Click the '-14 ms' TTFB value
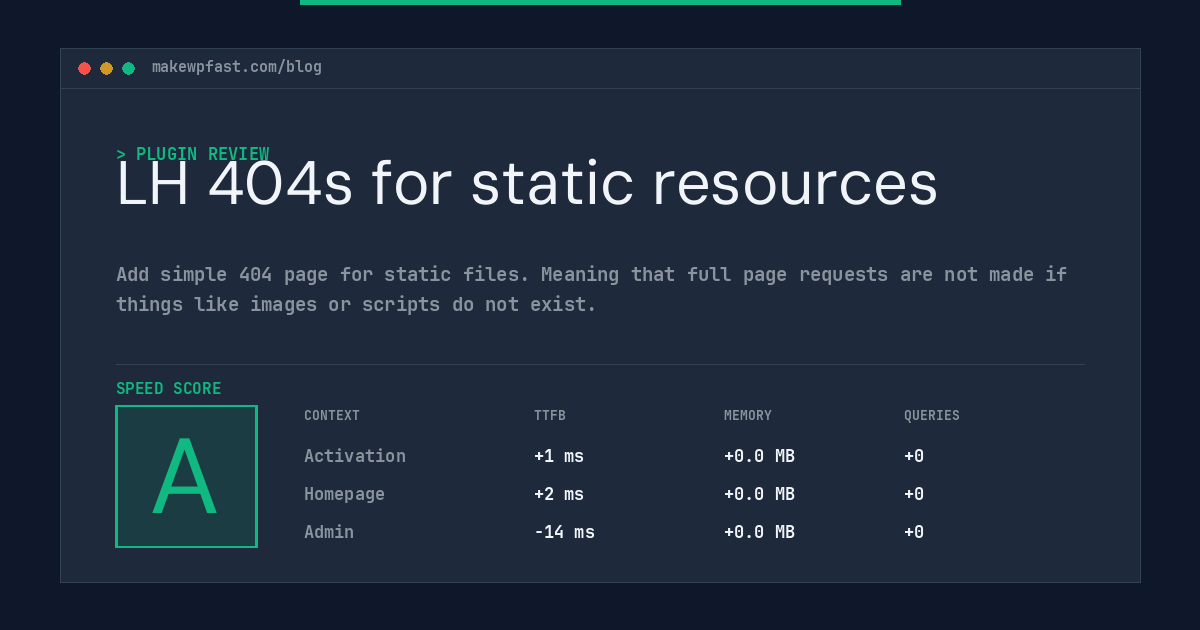1200x630 pixels. click(564, 532)
